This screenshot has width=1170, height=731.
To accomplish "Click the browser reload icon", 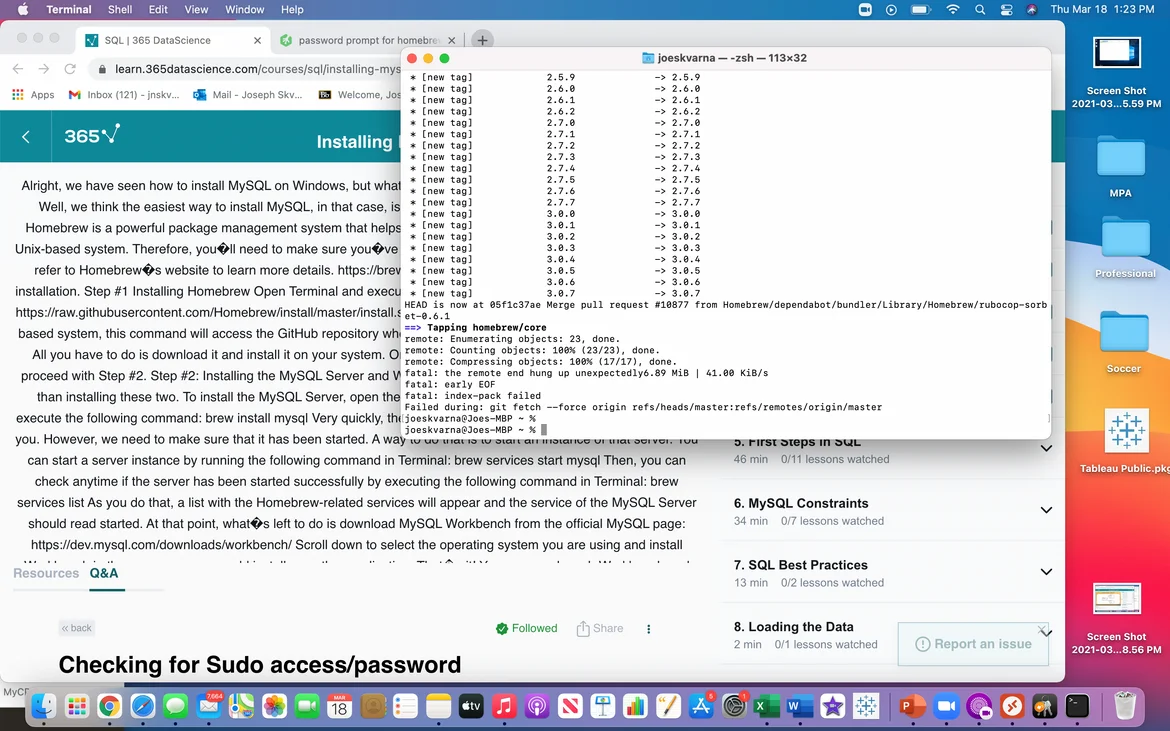I will click(x=70, y=69).
